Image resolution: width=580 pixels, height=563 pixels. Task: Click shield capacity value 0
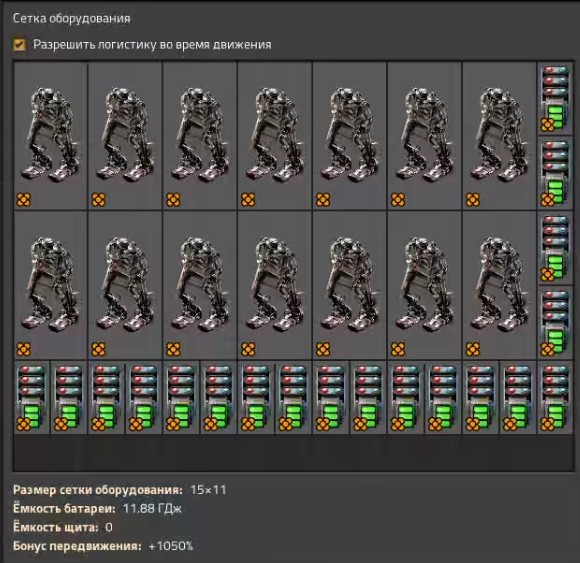pyautogui.click(x=109, y=527)
